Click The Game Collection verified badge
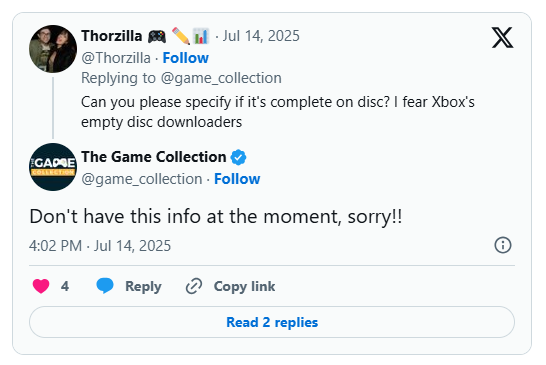Viewport: 546px width, 365px height. coord(239,157)
